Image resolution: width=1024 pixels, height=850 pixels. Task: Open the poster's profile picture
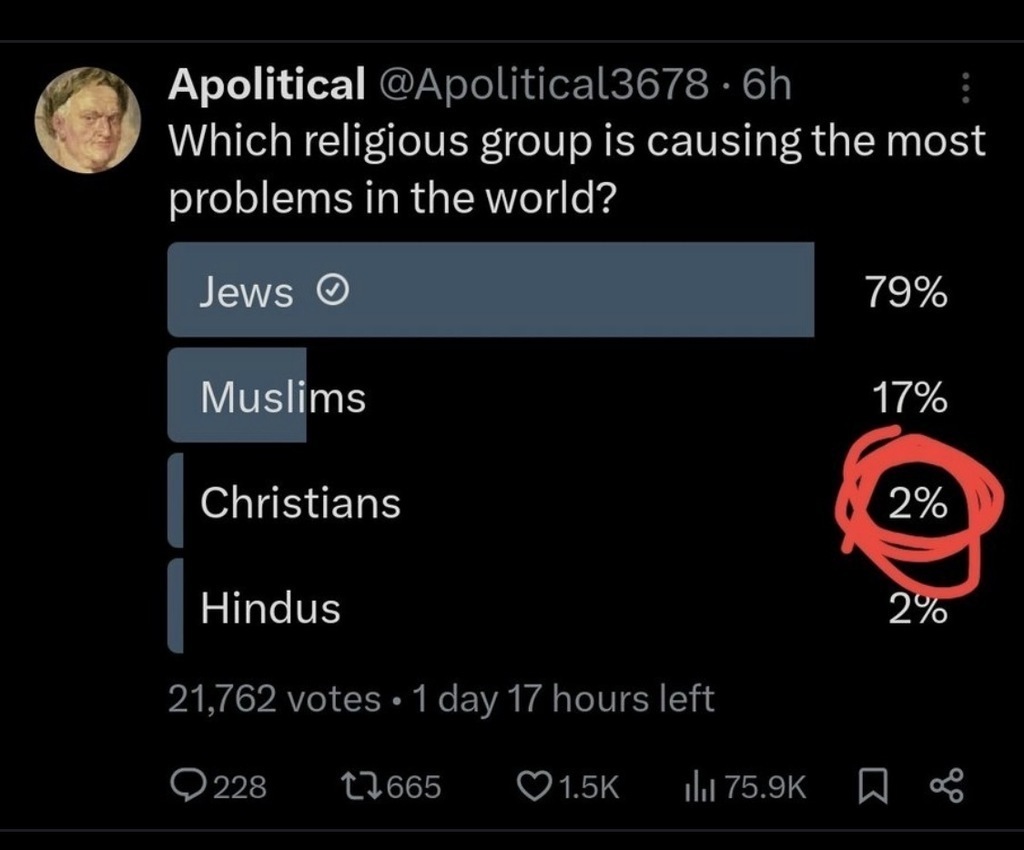pyautogui.click(x=88, y=120)
